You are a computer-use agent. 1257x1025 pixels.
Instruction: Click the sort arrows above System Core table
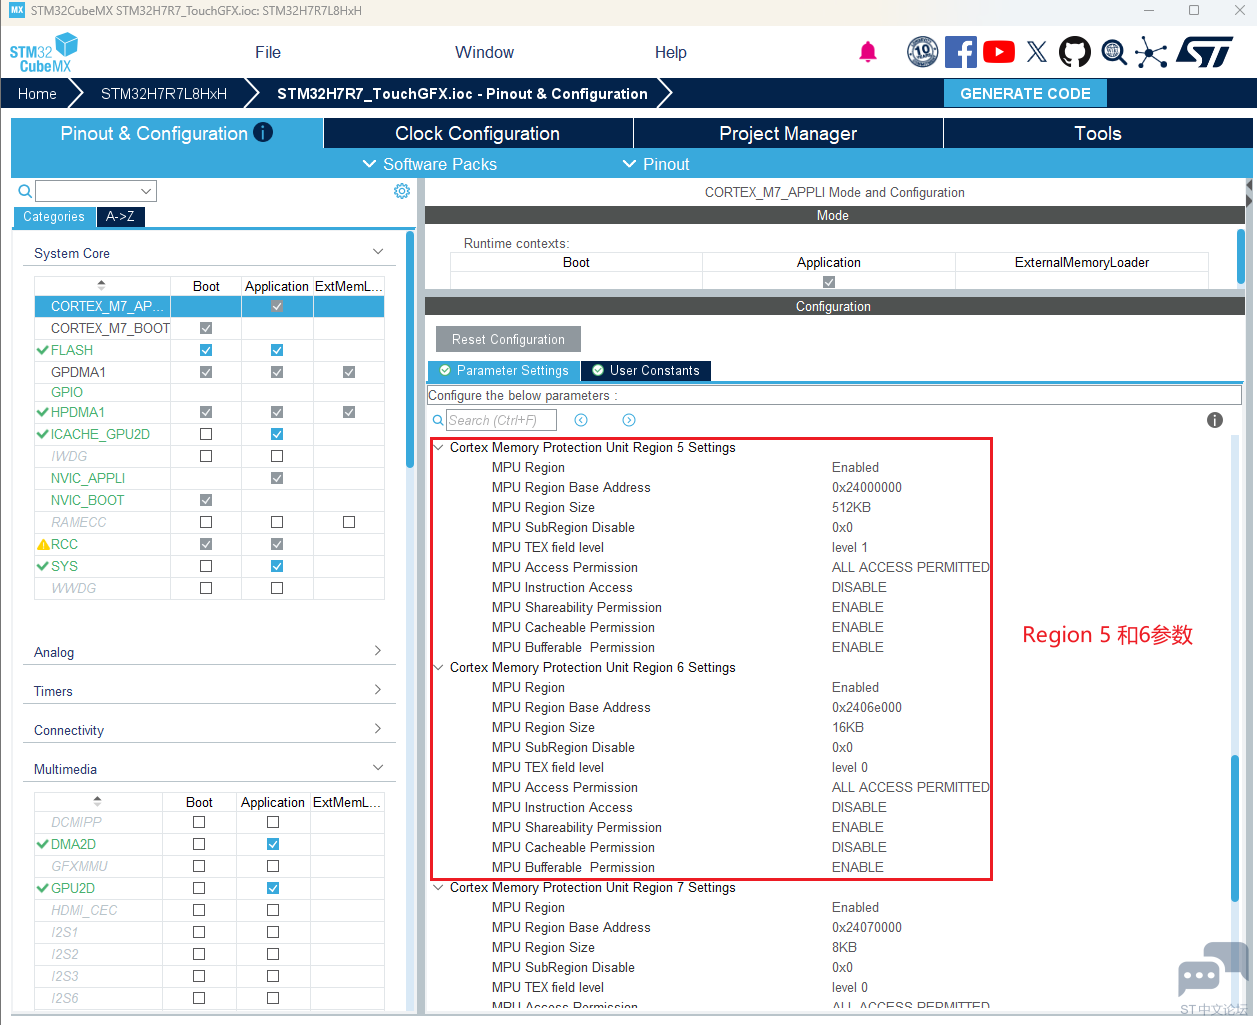coord(101,285)
